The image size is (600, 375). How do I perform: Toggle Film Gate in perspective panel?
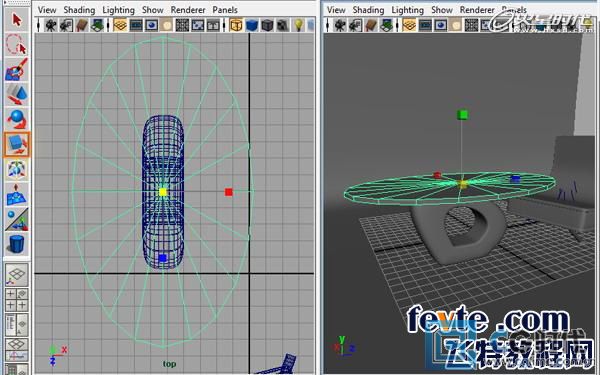(425, 26)
